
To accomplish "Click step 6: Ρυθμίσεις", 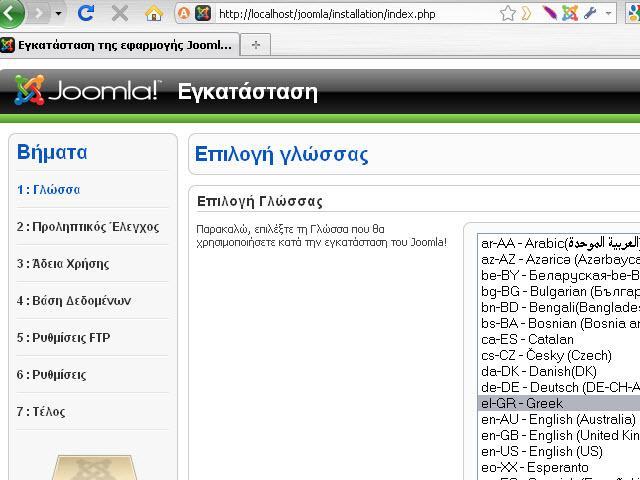I will pyautogui.click(x=51, y=375).
